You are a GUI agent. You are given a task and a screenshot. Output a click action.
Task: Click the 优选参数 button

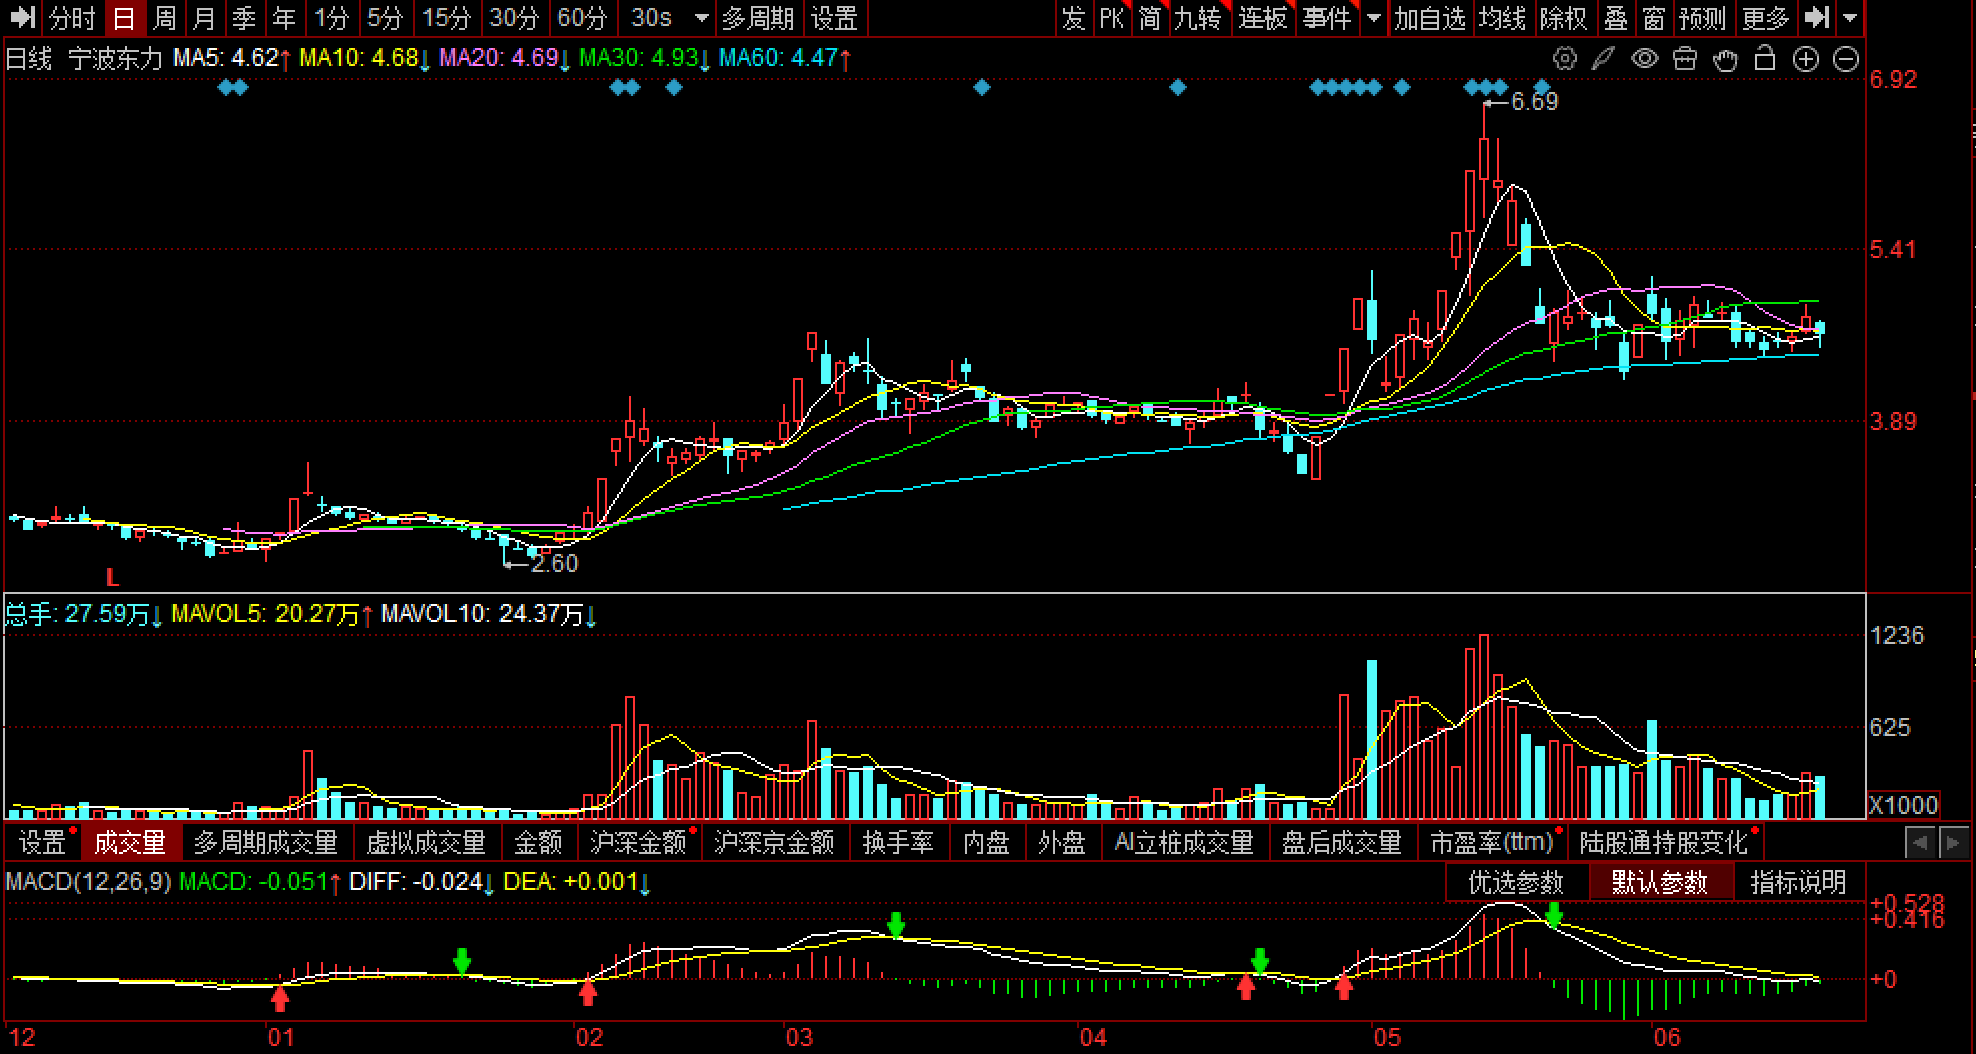coord(1515,883)
